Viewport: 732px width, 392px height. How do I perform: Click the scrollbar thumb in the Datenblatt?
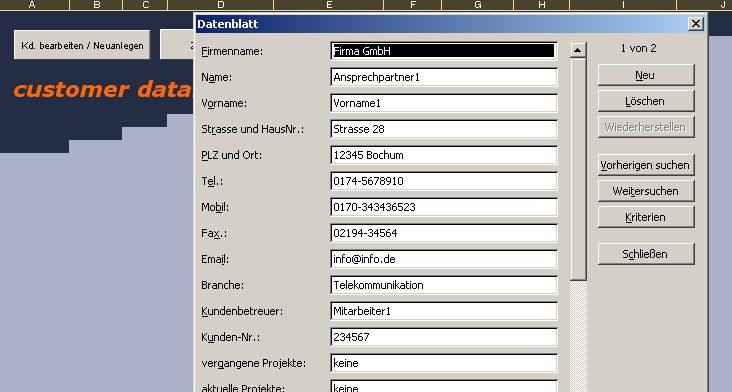(x=578, y=169)
